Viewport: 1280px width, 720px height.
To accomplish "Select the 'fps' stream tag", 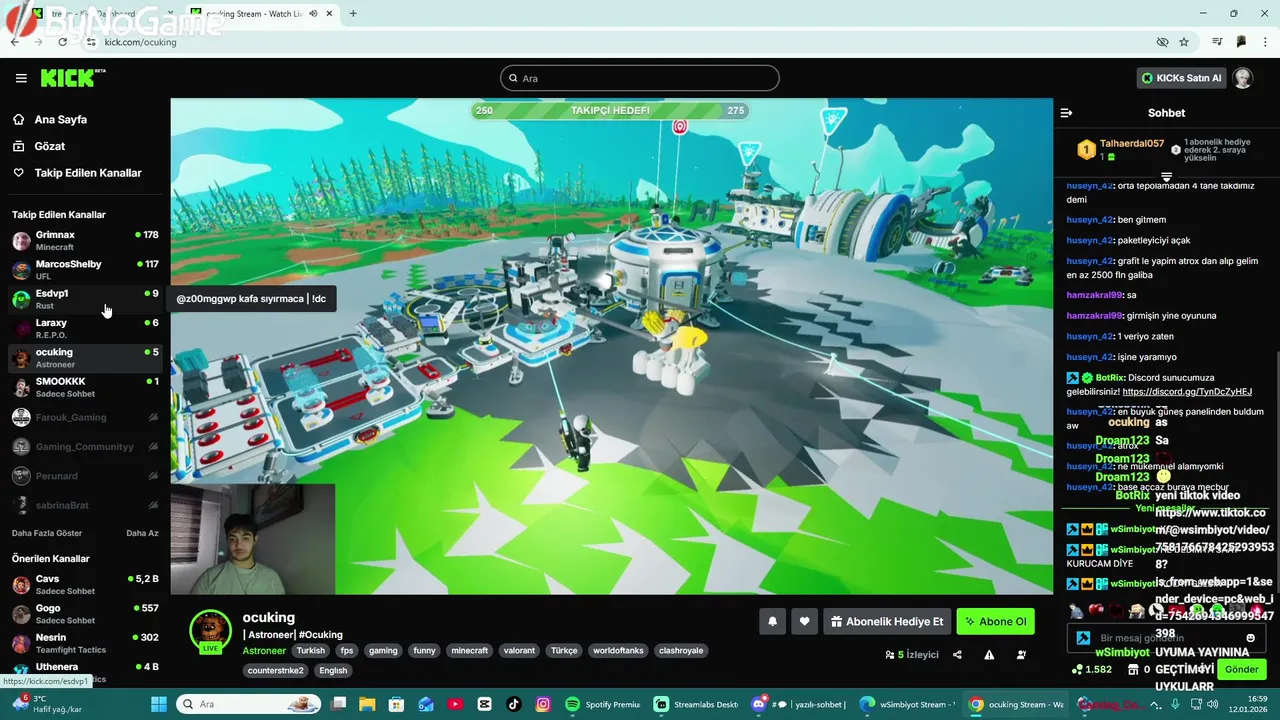I will 347,650.
